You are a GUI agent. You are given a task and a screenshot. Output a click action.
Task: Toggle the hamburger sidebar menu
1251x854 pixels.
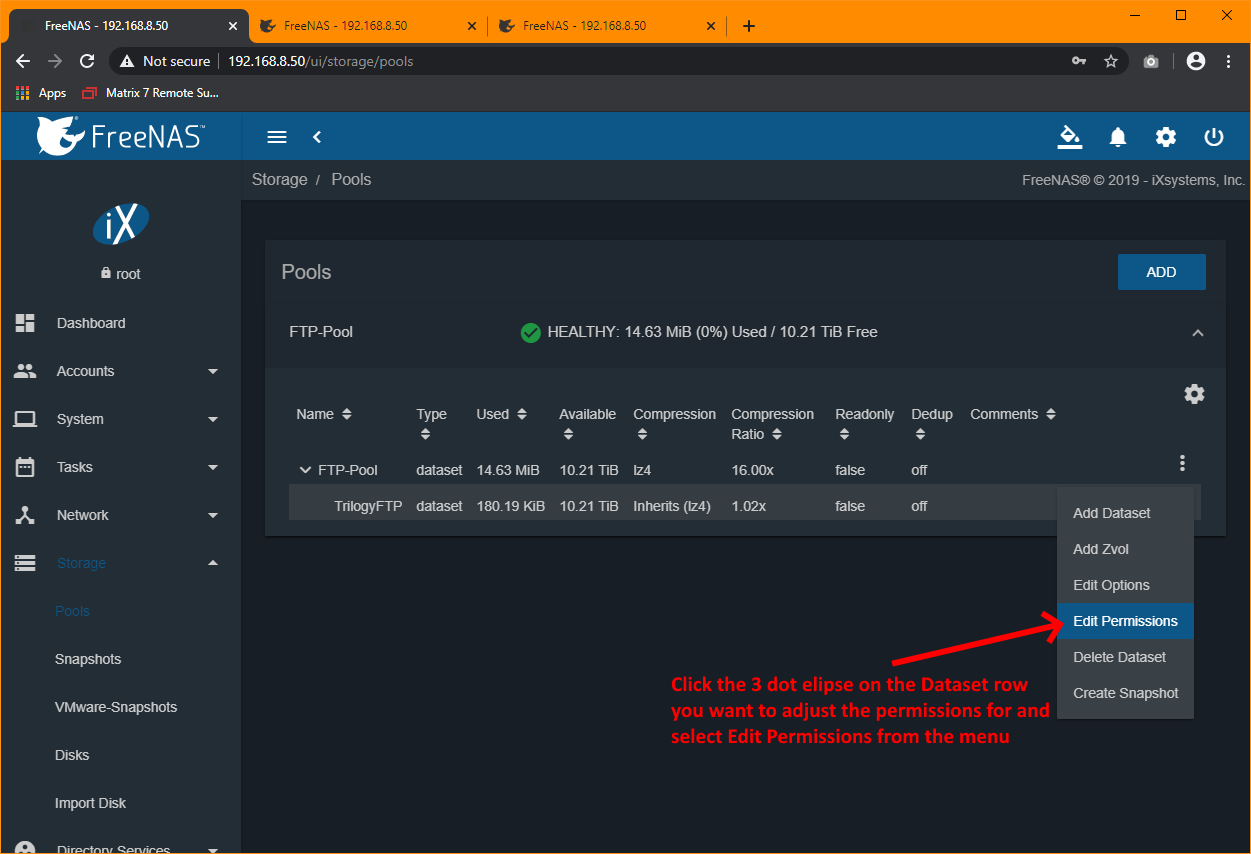pos(277,137)
